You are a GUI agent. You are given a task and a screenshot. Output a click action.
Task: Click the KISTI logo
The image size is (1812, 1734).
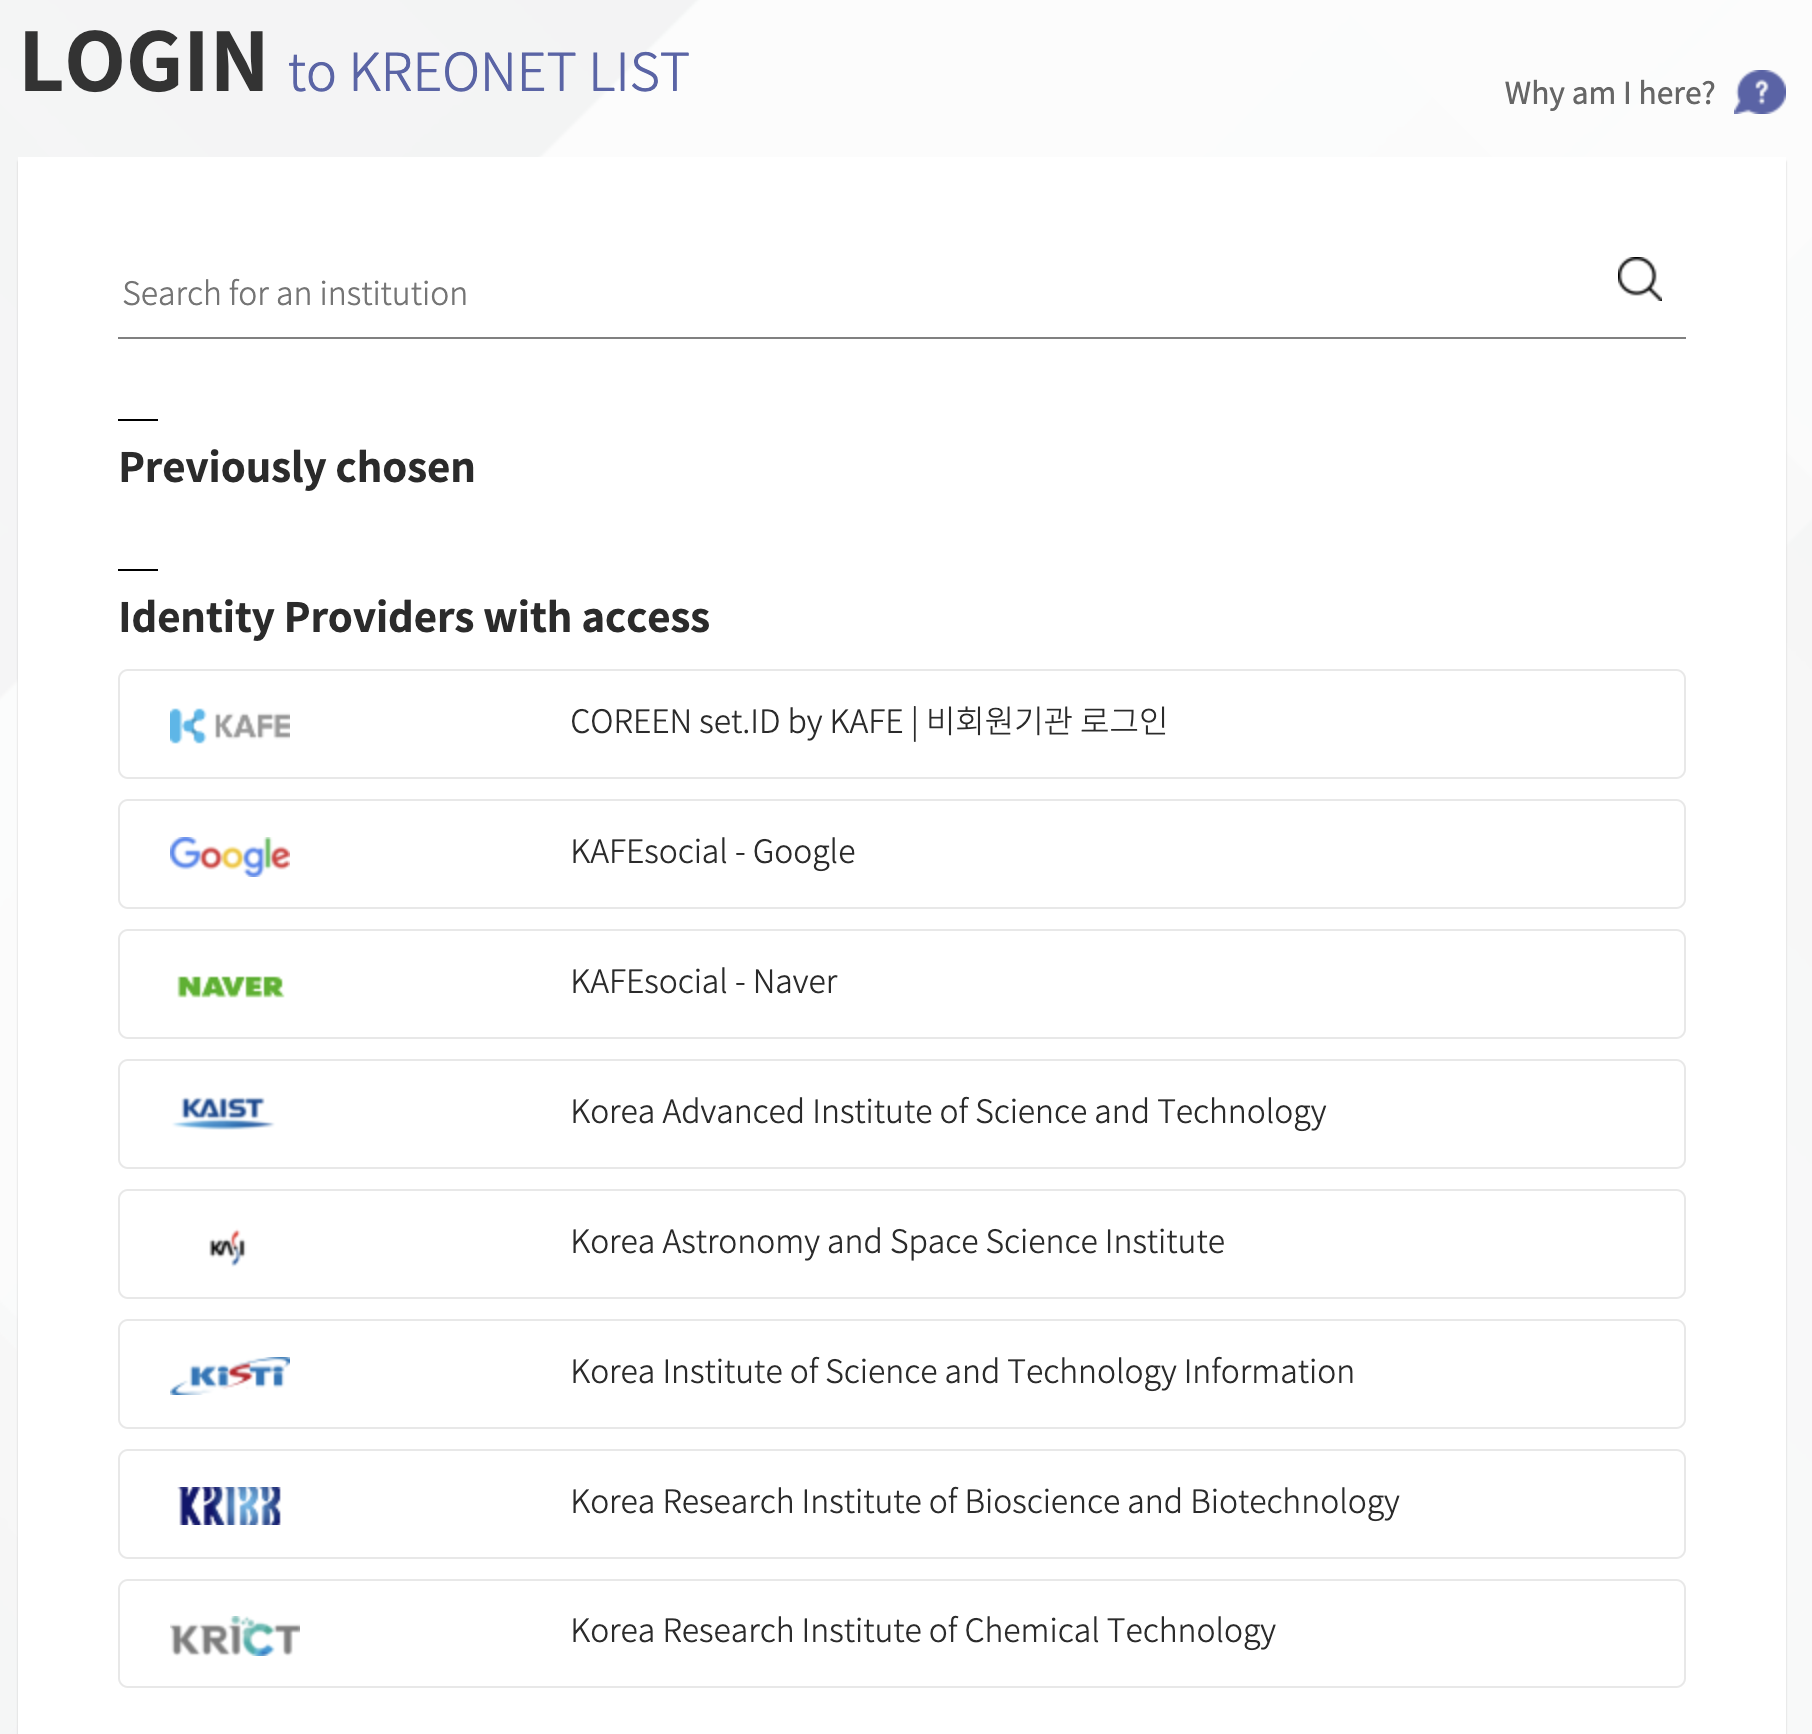tap(230, 1375)
